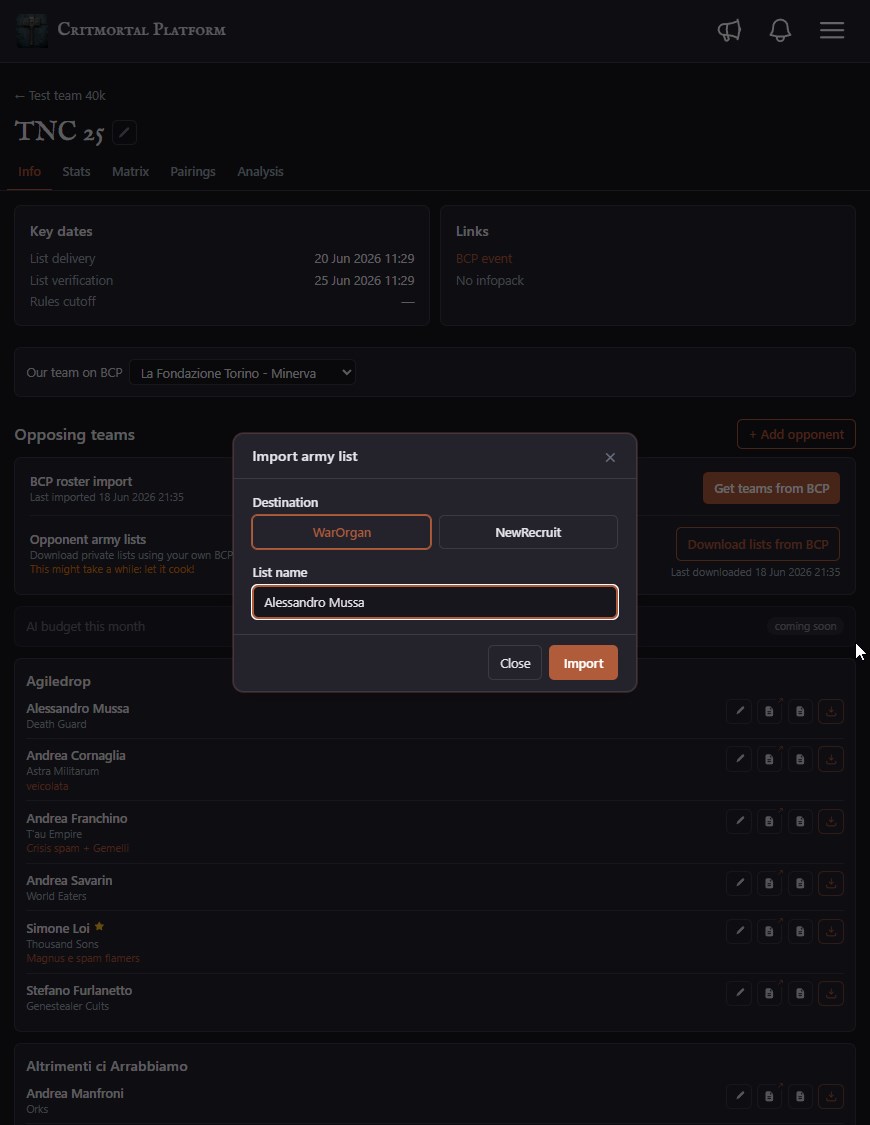Click the orange import icon for Stefano Furlanetto
The width and height of the screenshot is (870, 1125).
pyautogui.click(x=831, y=993)
